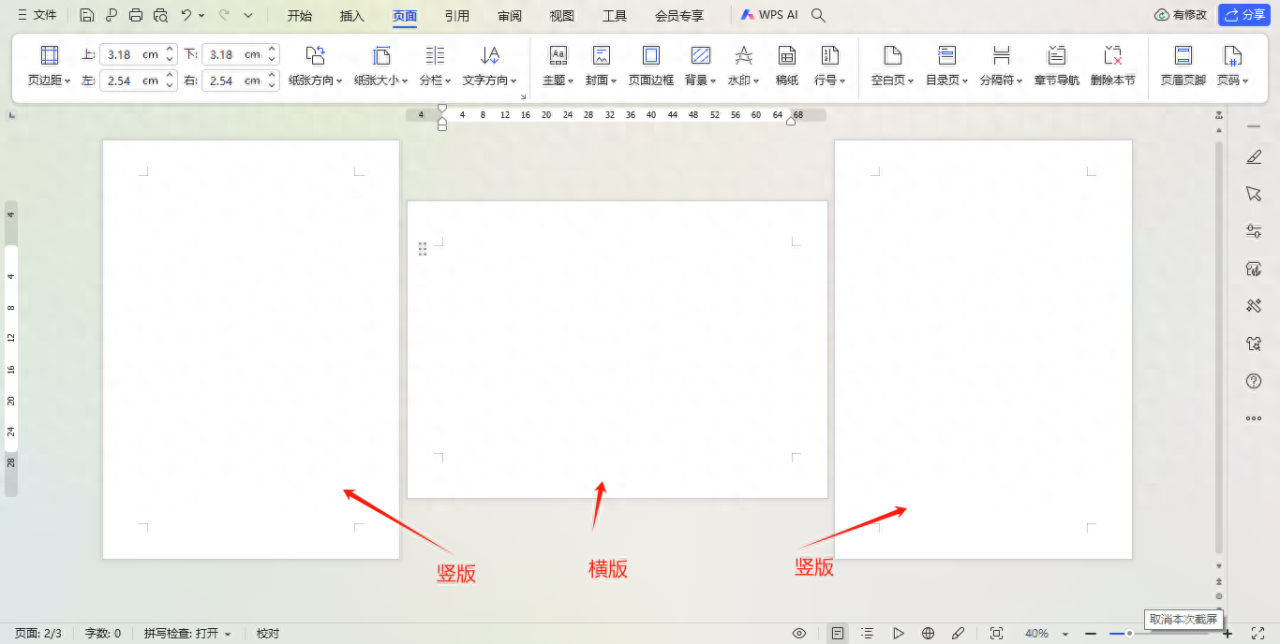The height and width of the screenshot is (644, 1280).
Task: Open the 会员专享 tab
Action: coord(679,15)
